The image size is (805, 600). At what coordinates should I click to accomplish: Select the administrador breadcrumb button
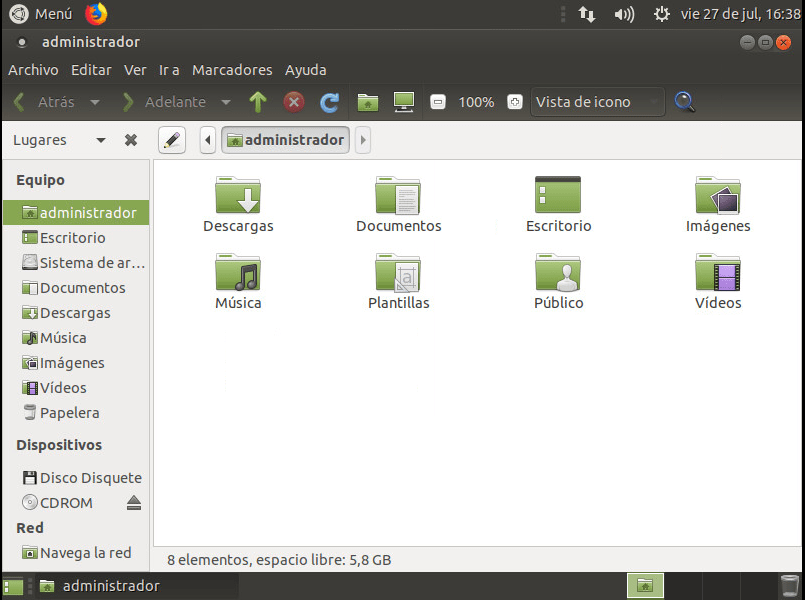[x=285, y=140]
